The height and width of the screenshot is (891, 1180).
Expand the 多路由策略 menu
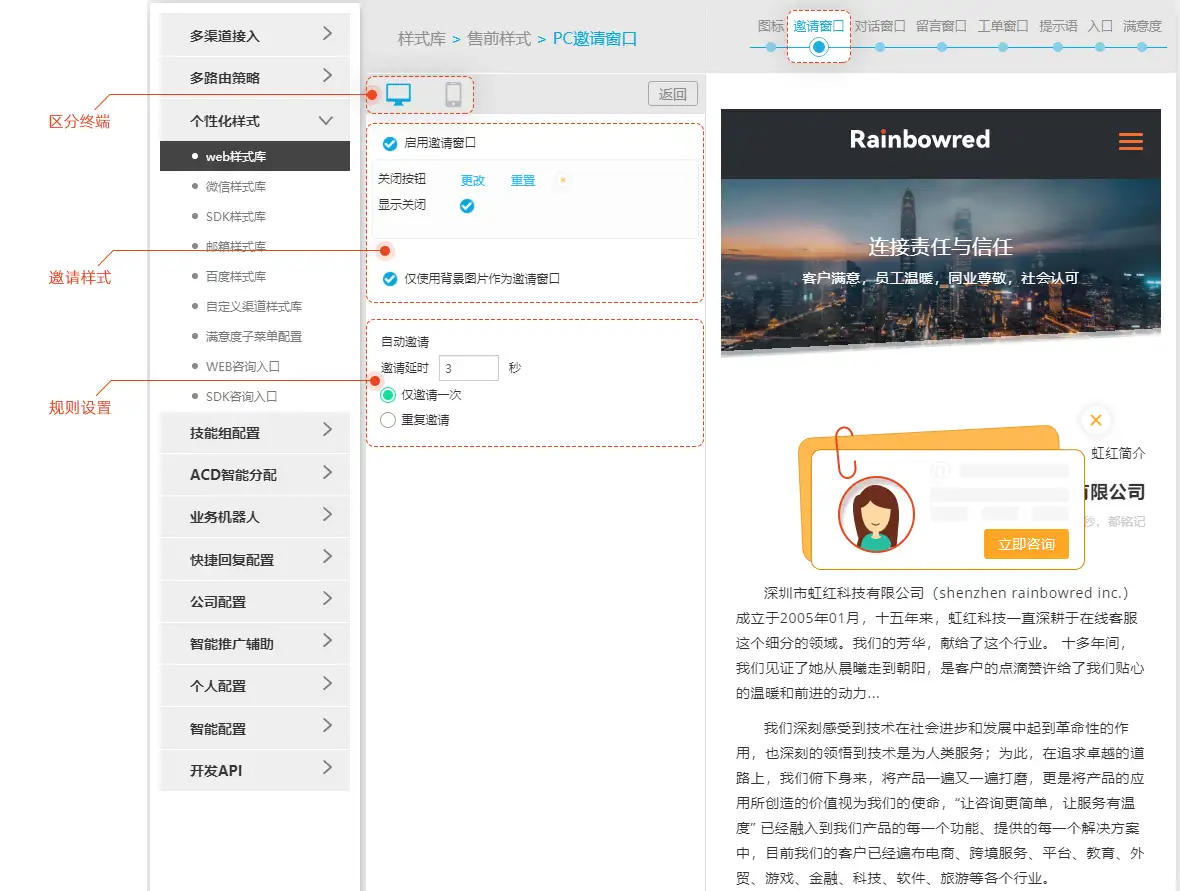click(255, 77)
